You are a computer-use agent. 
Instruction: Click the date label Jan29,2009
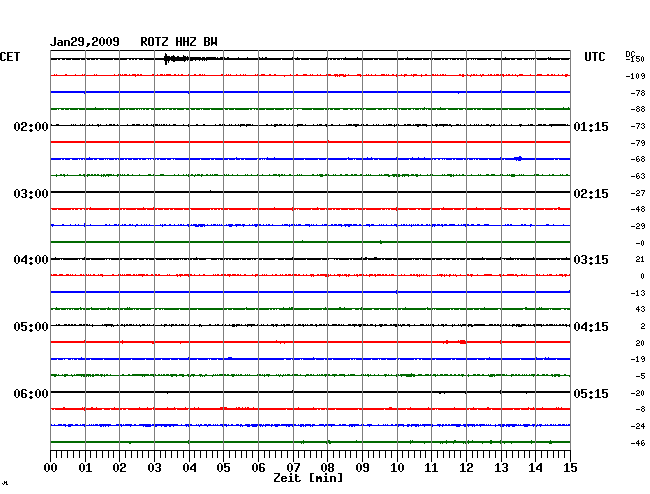(85, 42)
